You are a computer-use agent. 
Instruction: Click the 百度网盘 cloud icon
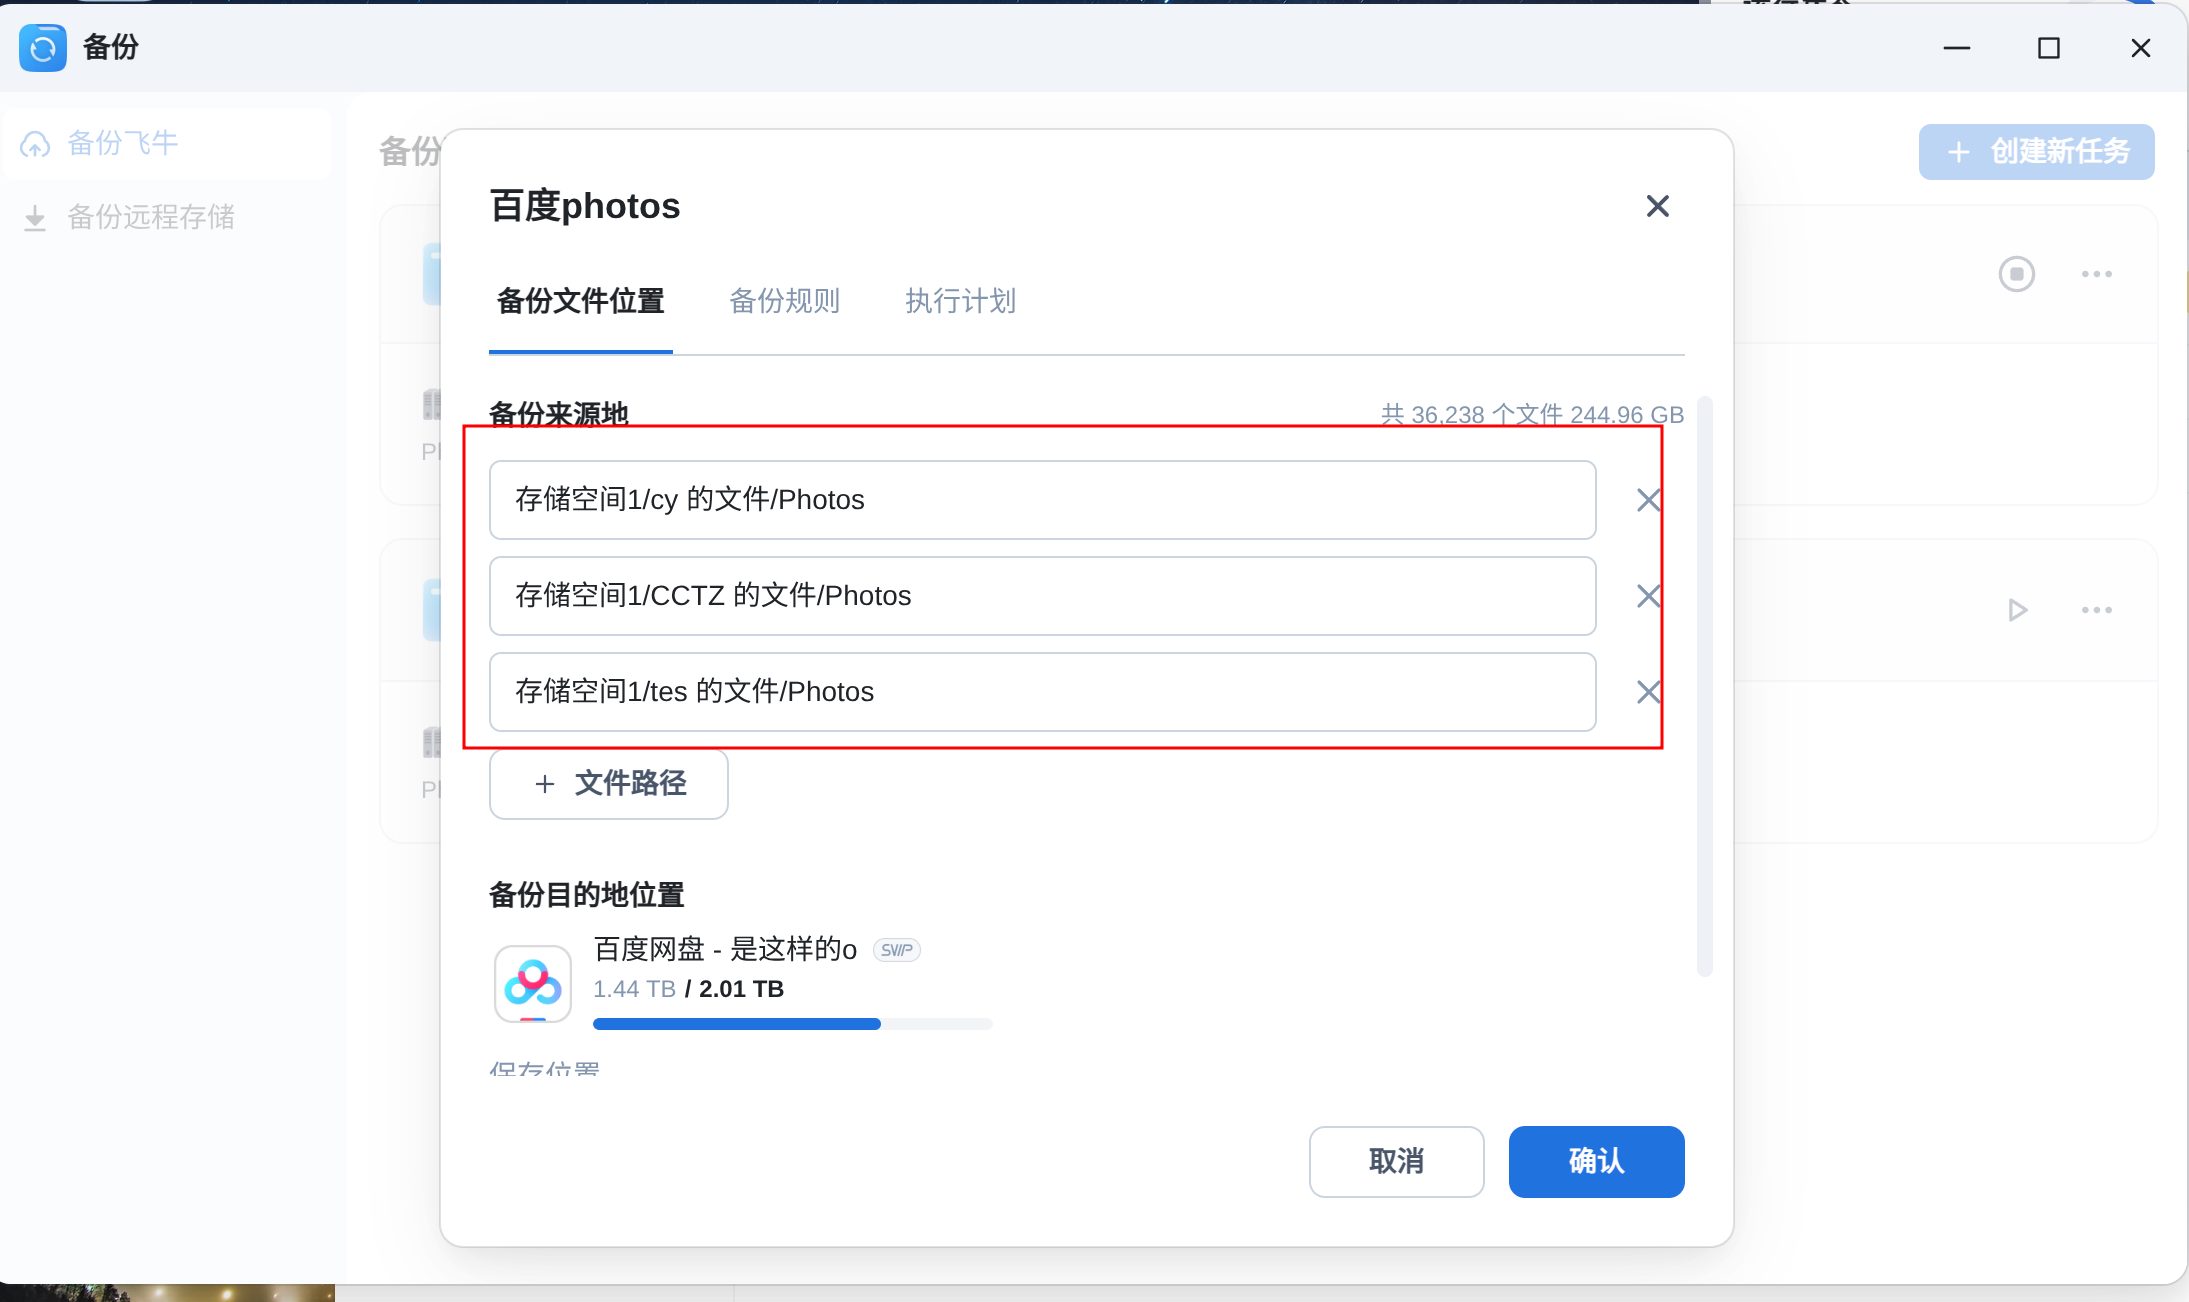click(x=533, y=984)
